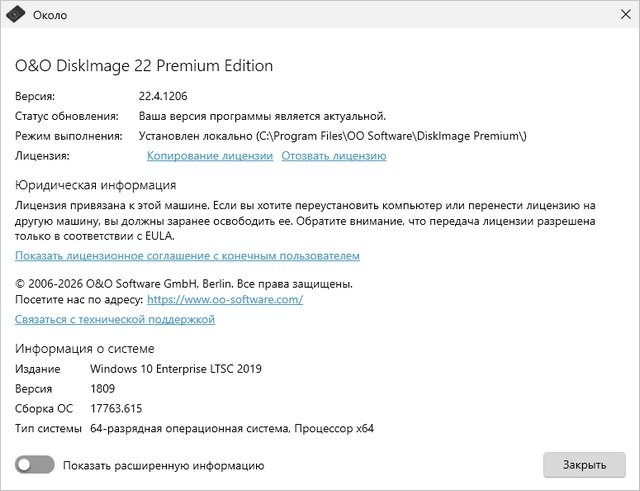This screenshot has height=491, width=640.
Task: Open Связаться с технической поддержкой link
Action: (115, 320)
